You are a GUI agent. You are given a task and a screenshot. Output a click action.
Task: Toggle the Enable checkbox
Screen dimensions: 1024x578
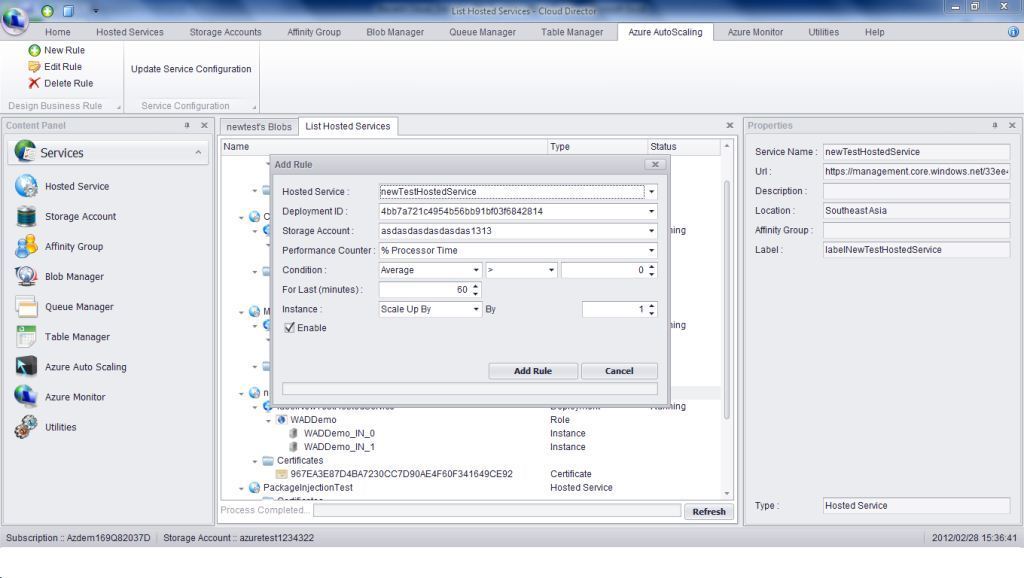pos(289,328)
